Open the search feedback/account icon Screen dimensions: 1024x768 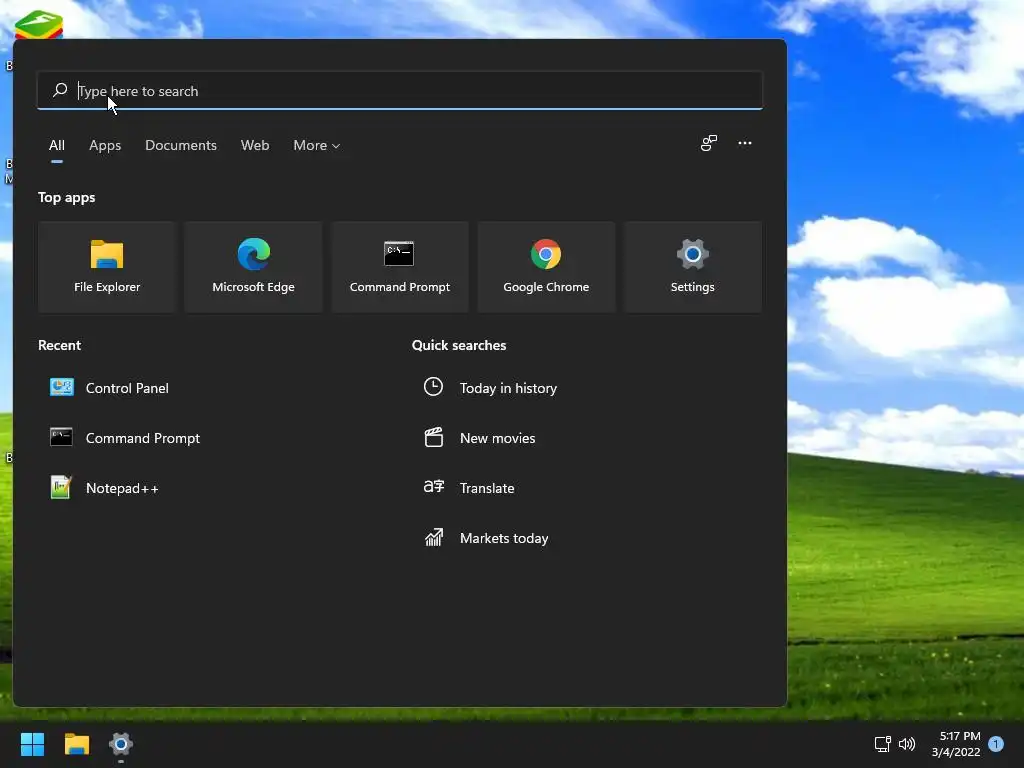(x=709, y=143)
